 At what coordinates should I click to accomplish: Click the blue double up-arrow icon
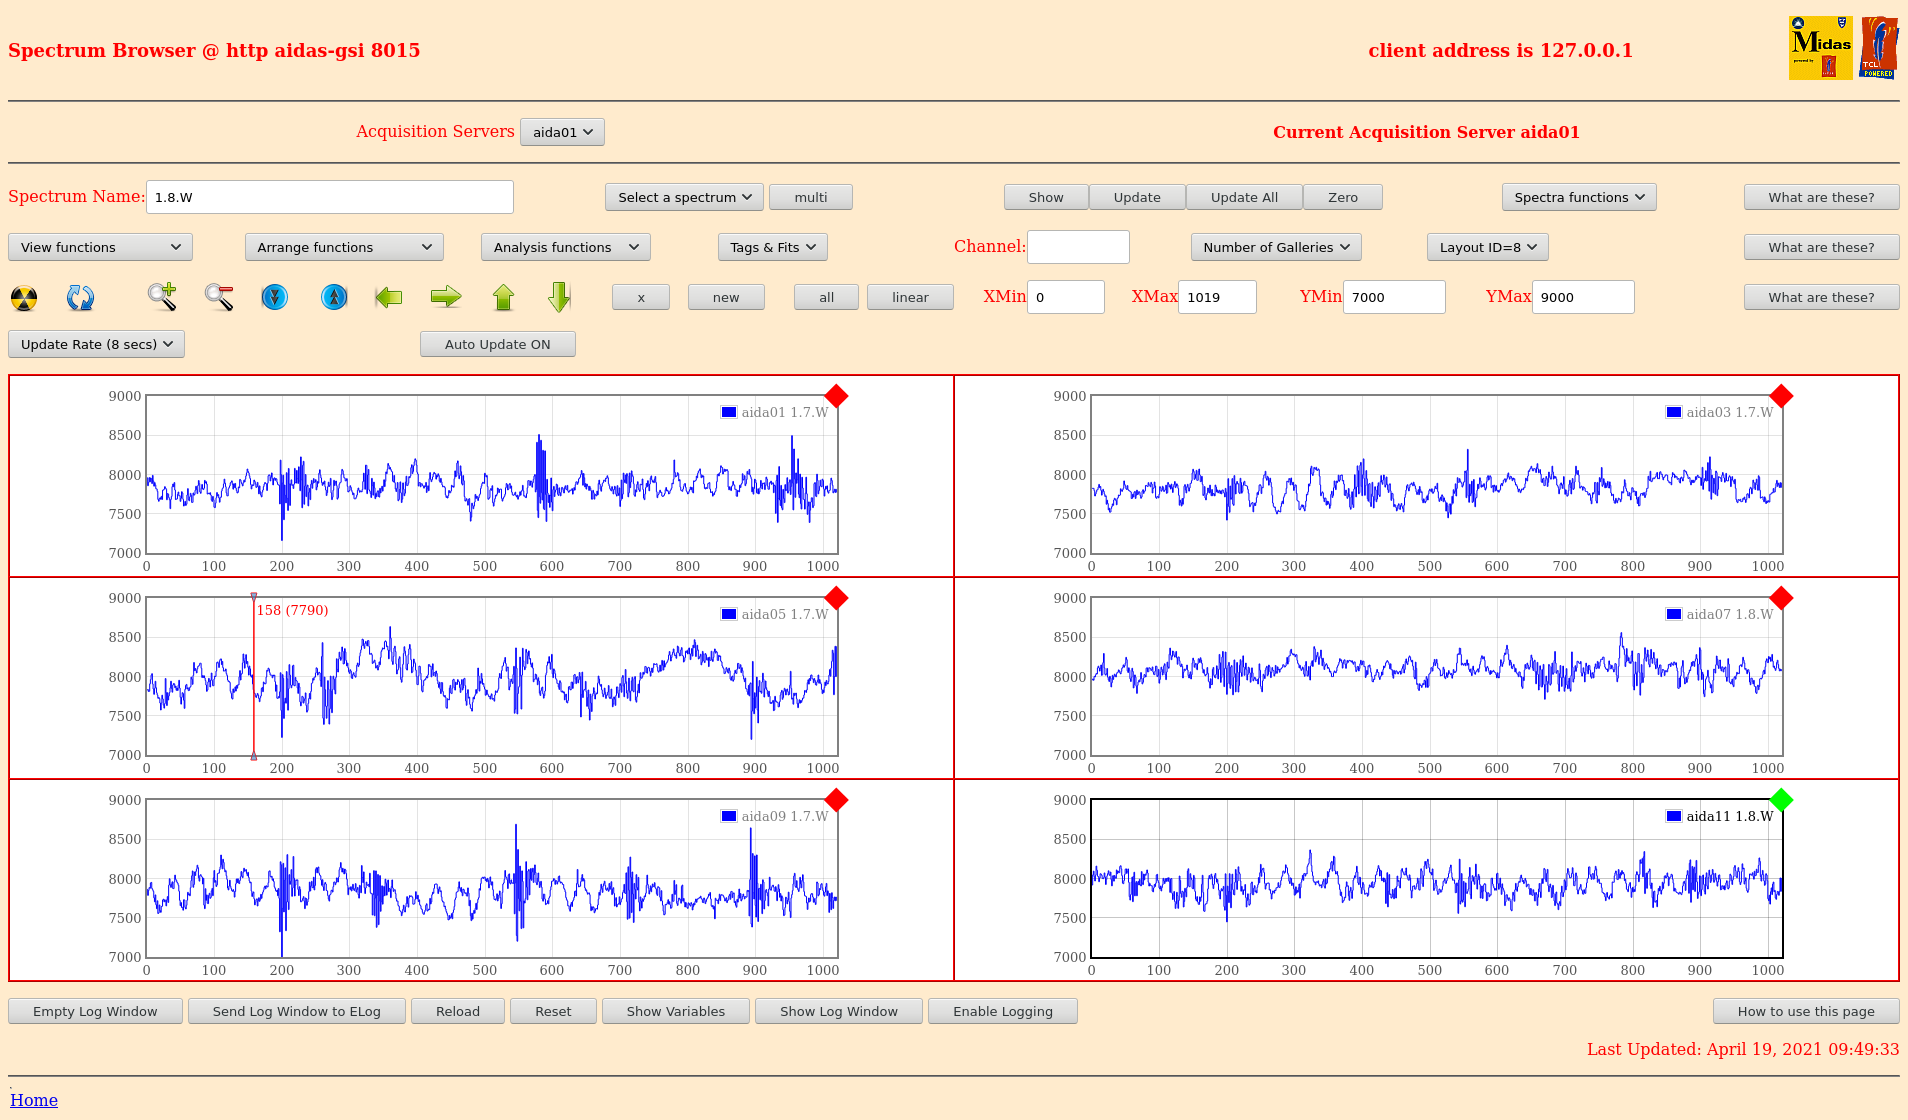pos(334,297)
